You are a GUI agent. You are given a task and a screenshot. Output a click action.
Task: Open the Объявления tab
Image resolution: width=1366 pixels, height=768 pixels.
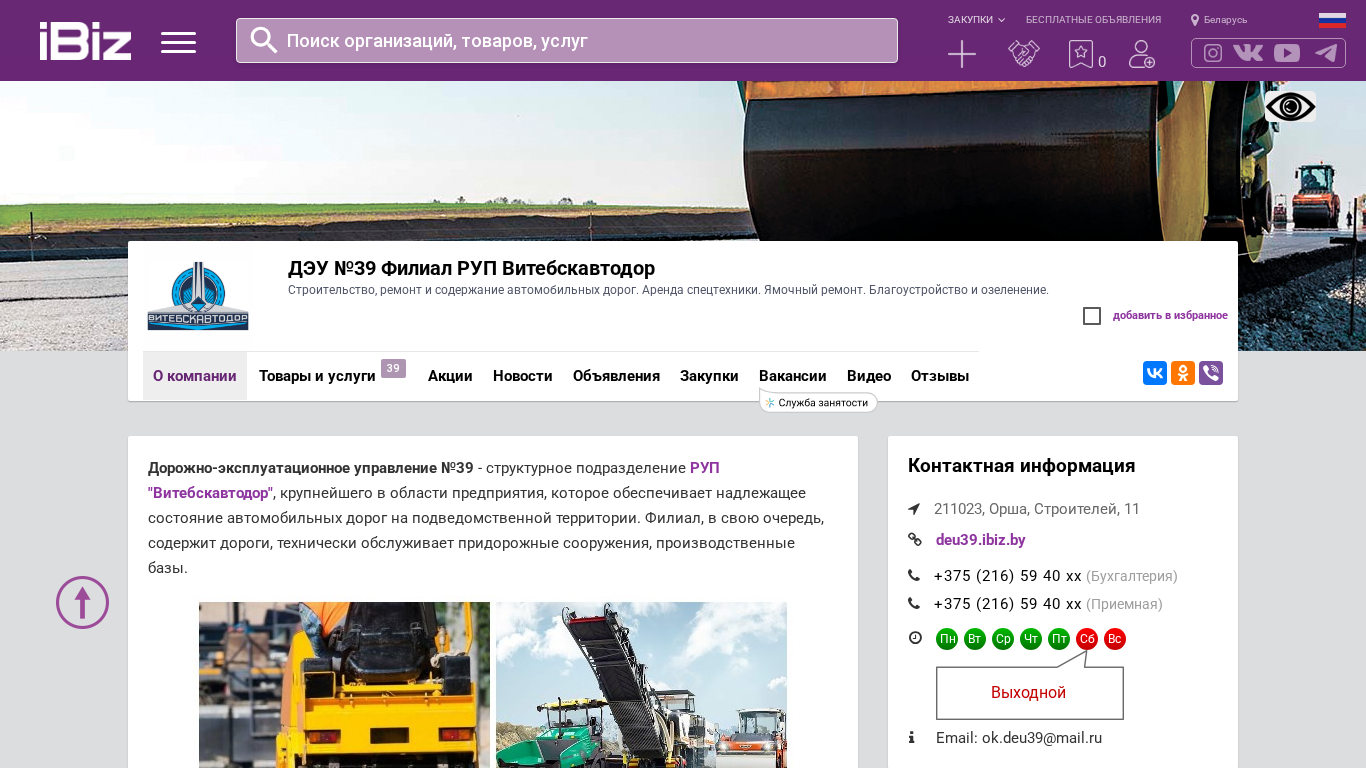616,376
